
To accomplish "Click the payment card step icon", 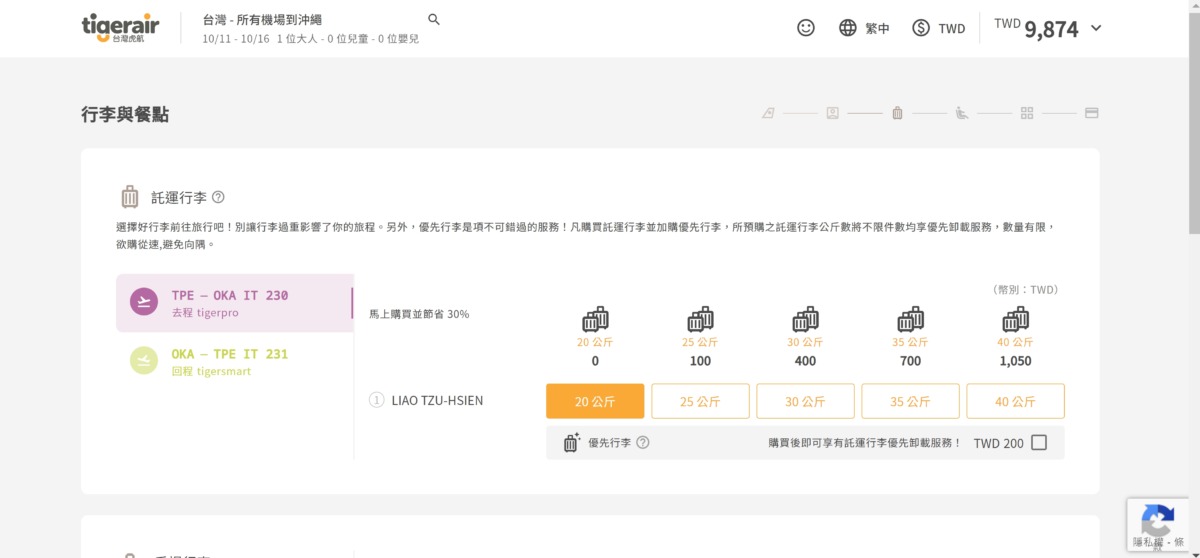I will tap(1091, 113).
